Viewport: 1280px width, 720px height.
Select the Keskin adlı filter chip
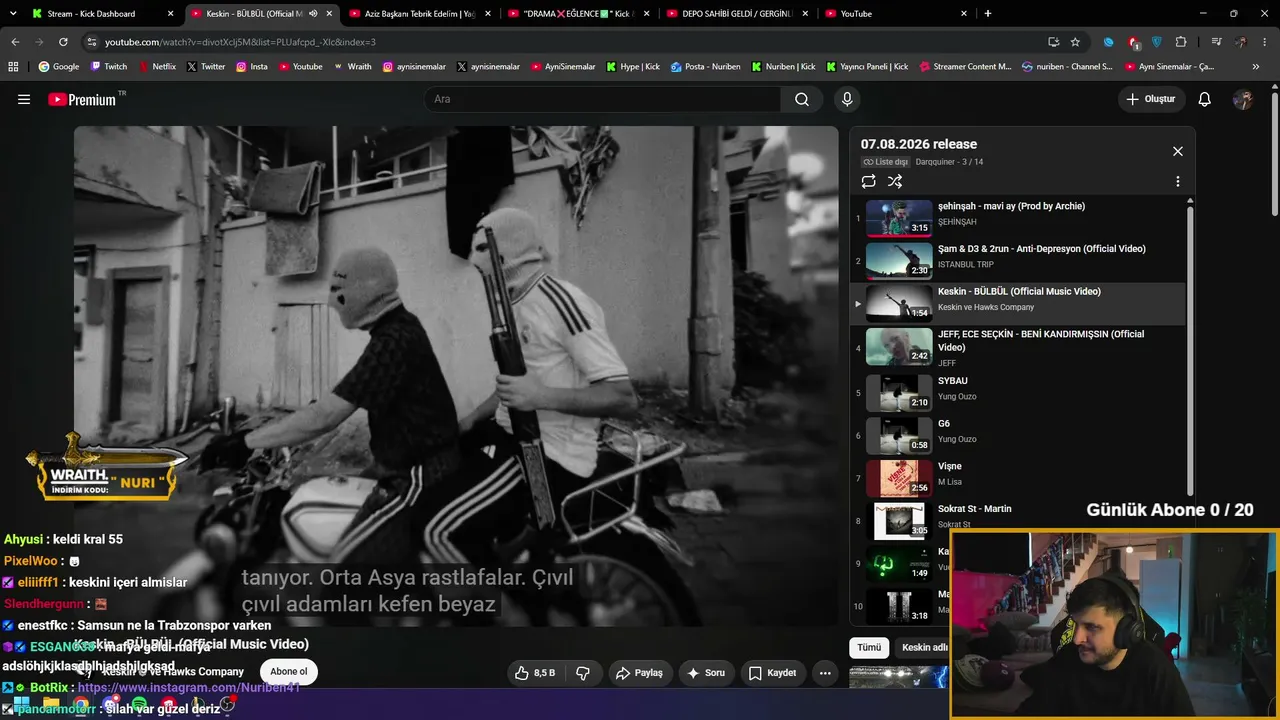924,647
